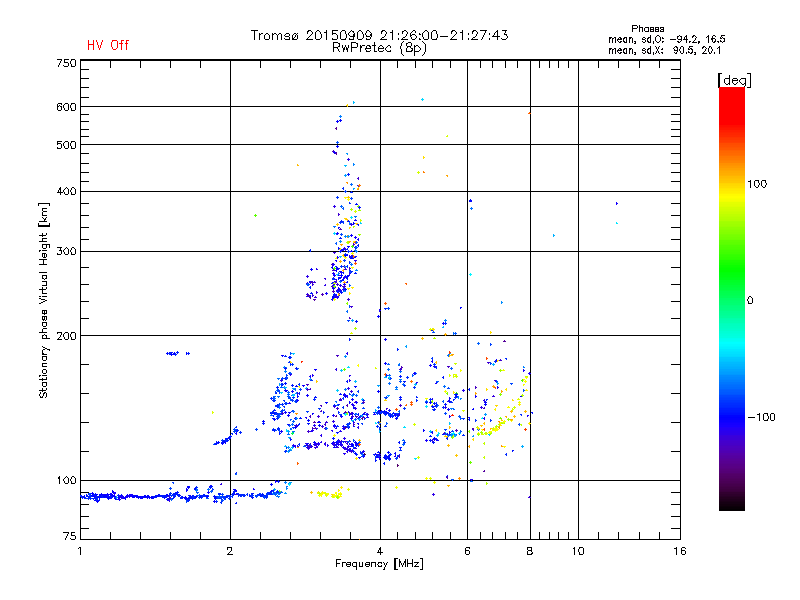Click the x-axis tick label '1'
This screenshot has height=600, width=800.
pyautogui.click(x=80, y=551)
